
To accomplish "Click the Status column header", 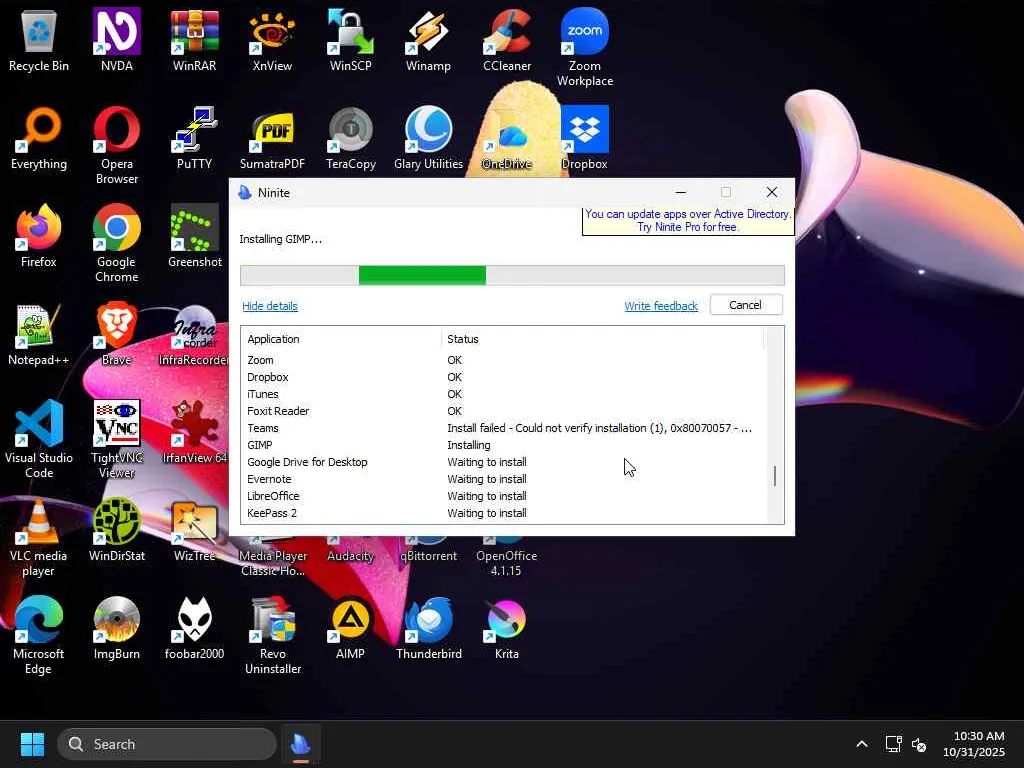I will click(603, 339).
